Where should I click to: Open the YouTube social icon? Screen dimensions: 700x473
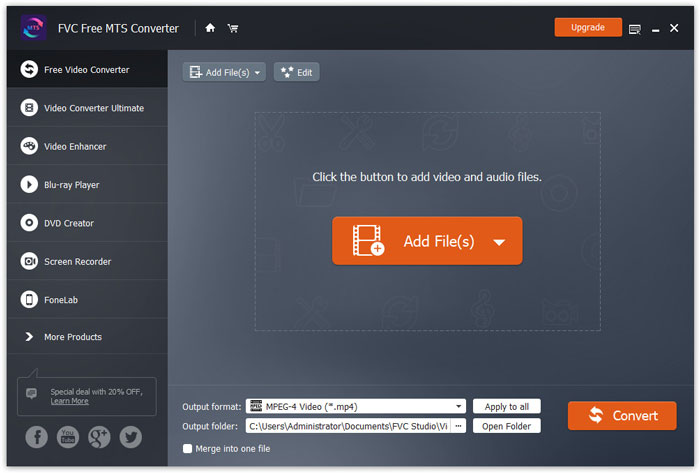point(68,436)
